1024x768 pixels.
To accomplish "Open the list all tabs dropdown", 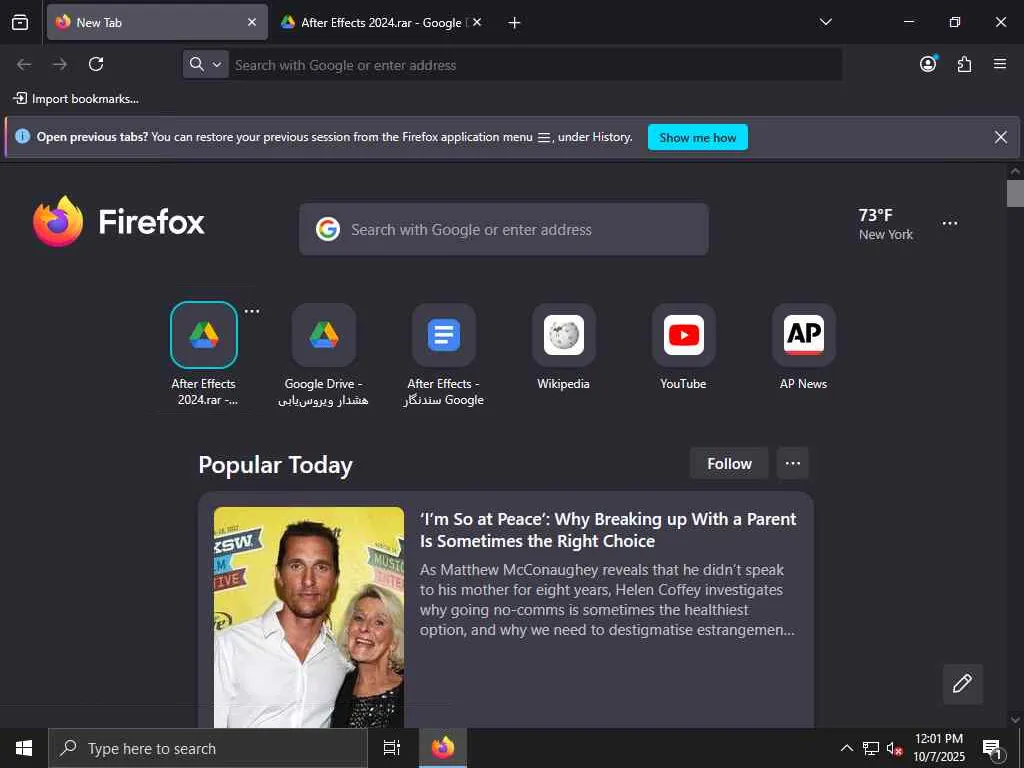I will pos(825,22).
